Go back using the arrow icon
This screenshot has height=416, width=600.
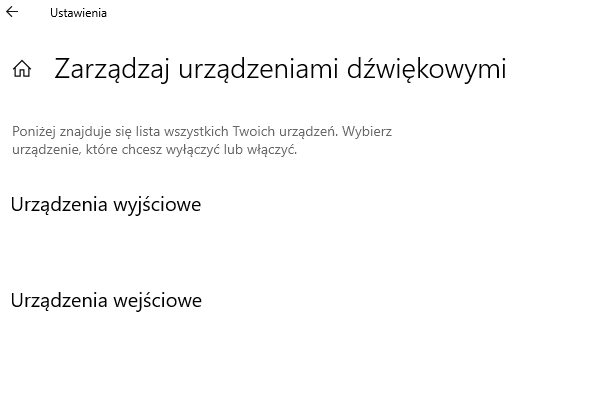[12, 12]
